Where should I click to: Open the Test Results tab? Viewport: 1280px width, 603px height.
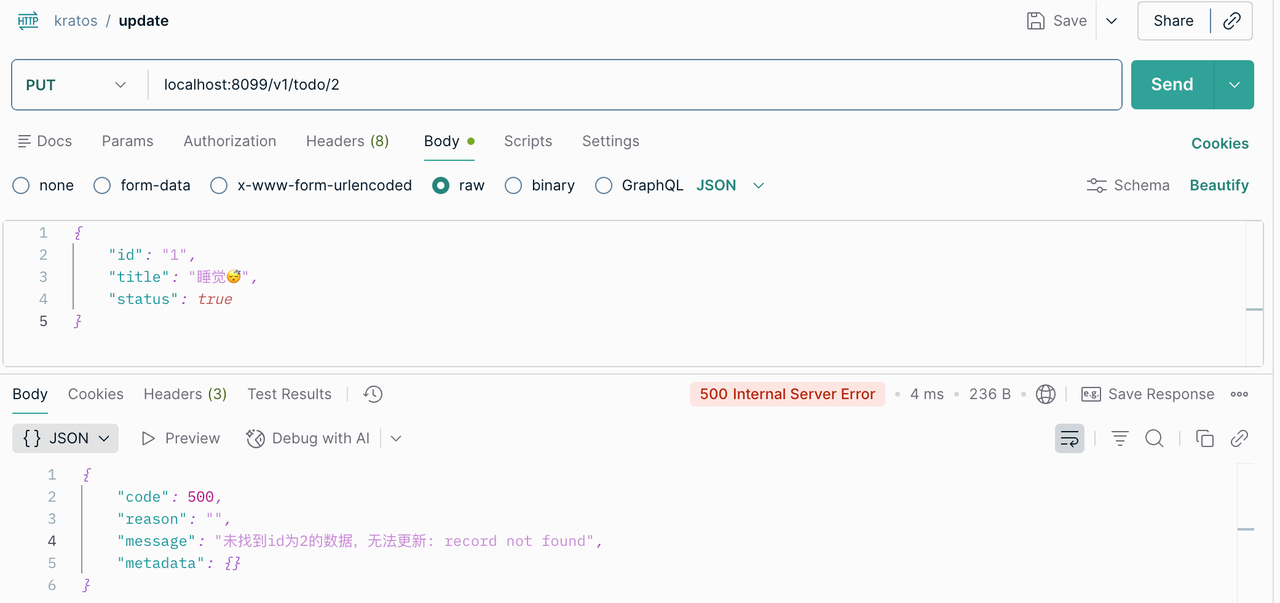[289, 394]
